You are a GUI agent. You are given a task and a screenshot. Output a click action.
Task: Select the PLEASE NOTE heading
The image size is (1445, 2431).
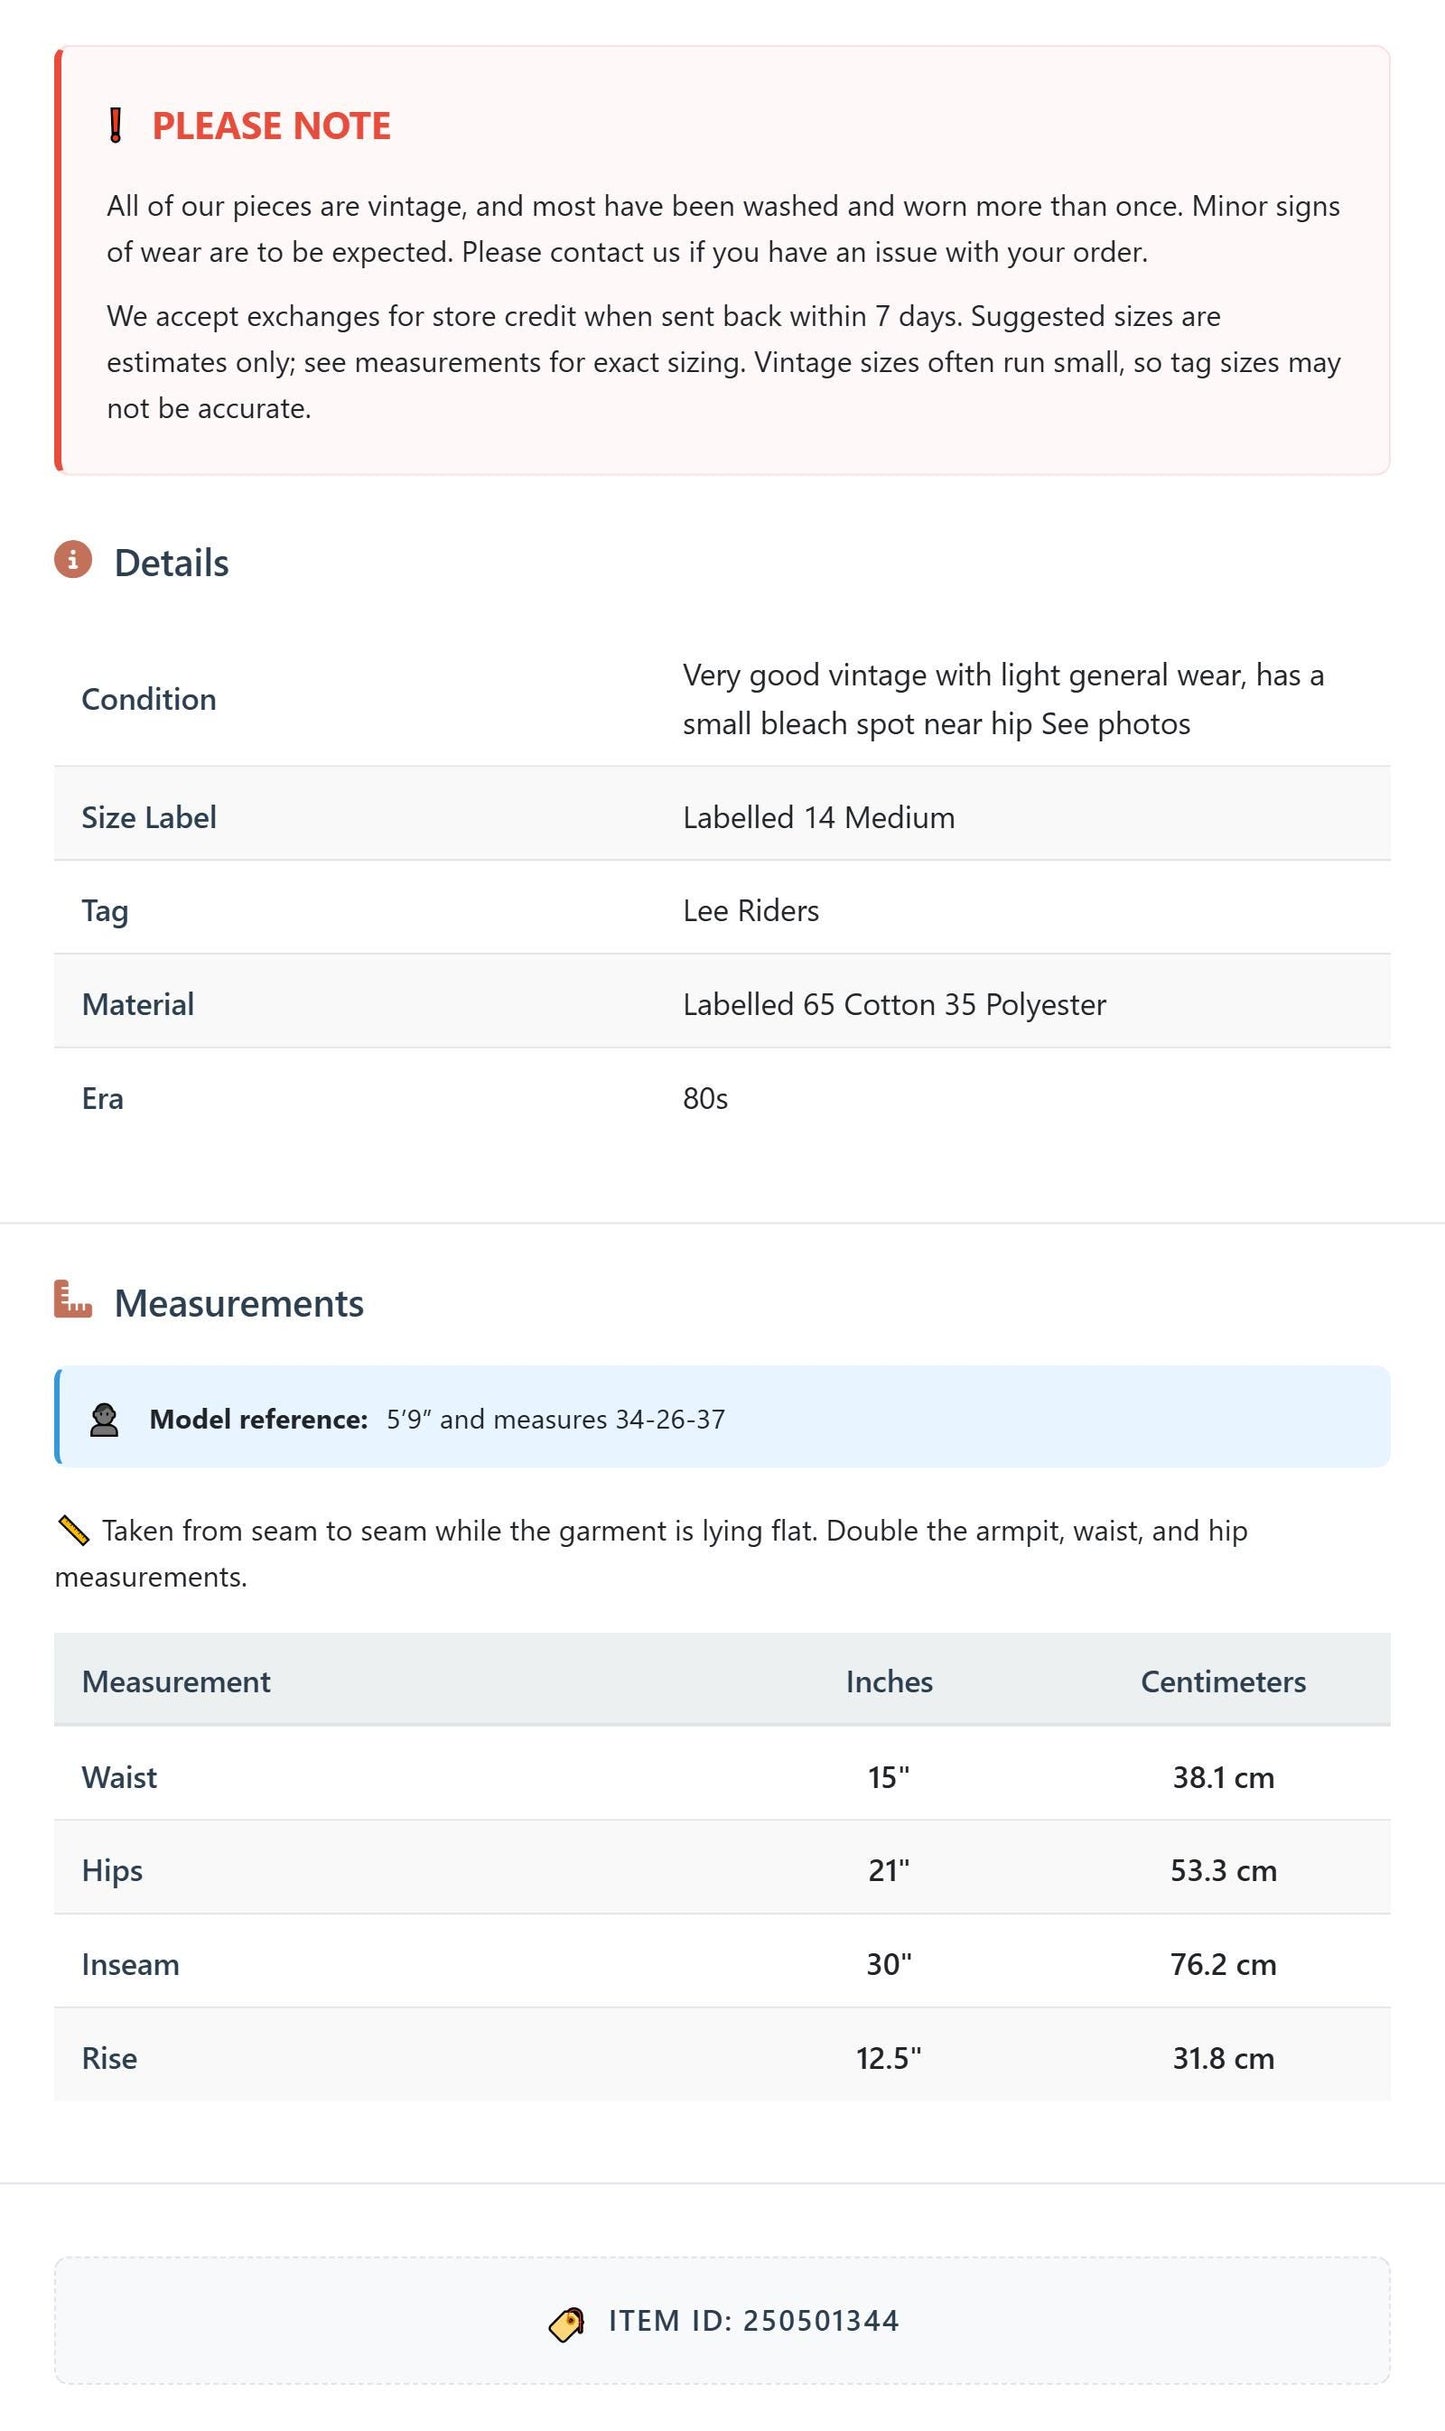pos(271,126)
